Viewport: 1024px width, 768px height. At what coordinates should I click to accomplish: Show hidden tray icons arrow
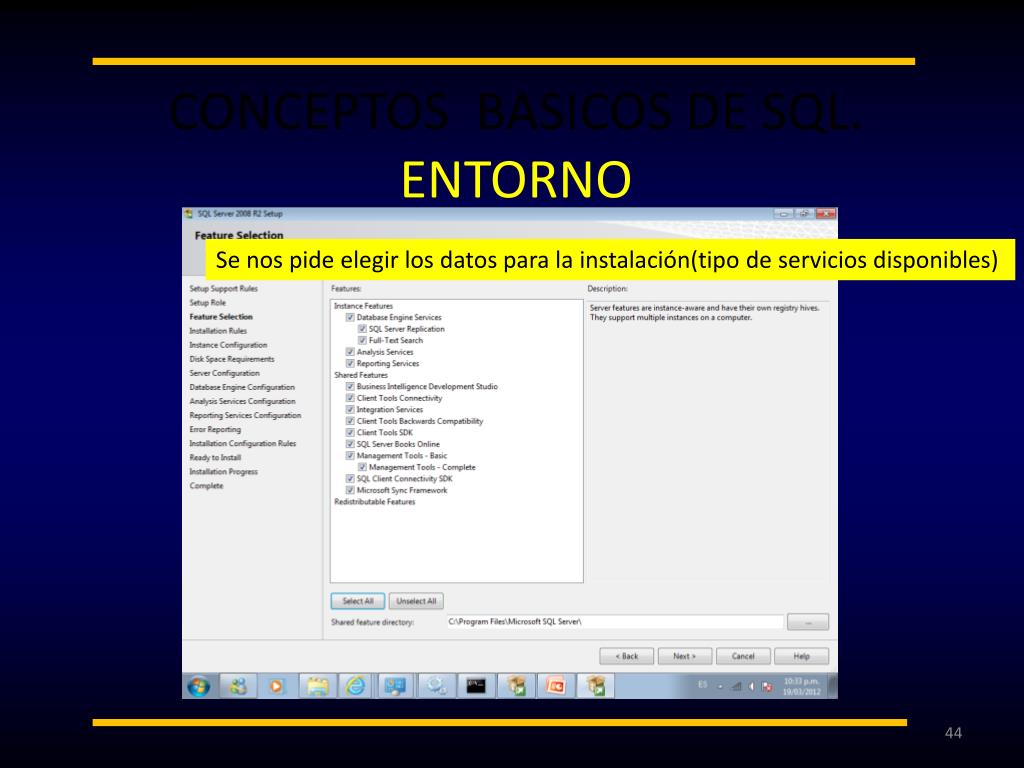coord(720,687)
